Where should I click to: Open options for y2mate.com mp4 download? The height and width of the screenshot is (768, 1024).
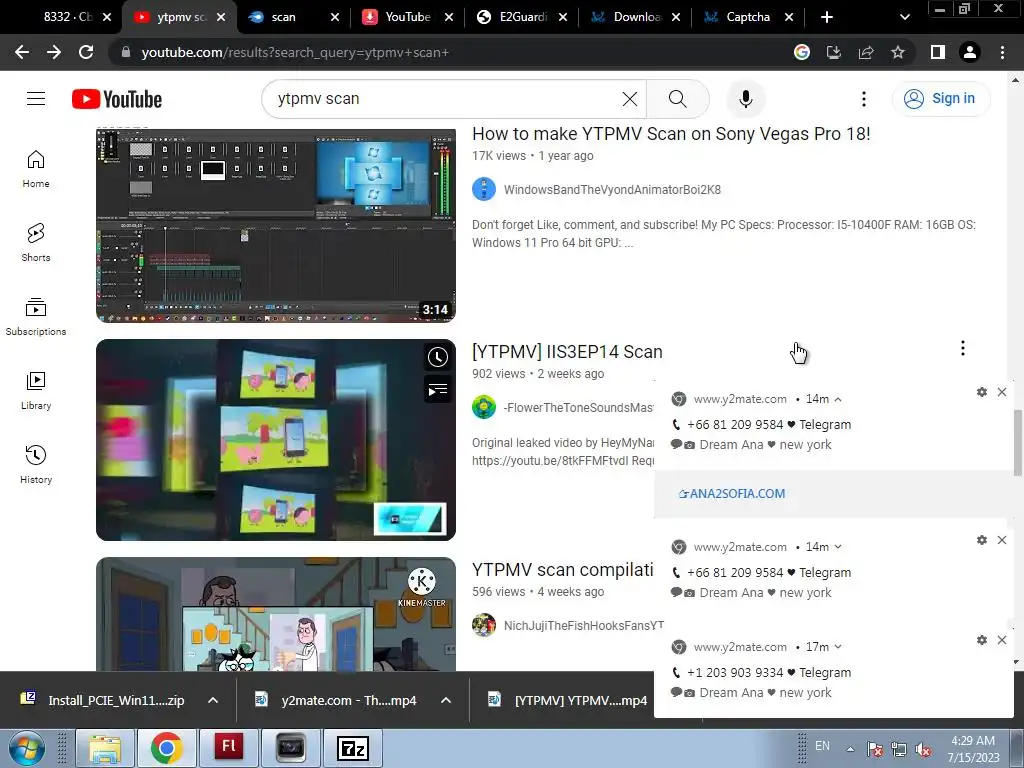coord(446,700)
